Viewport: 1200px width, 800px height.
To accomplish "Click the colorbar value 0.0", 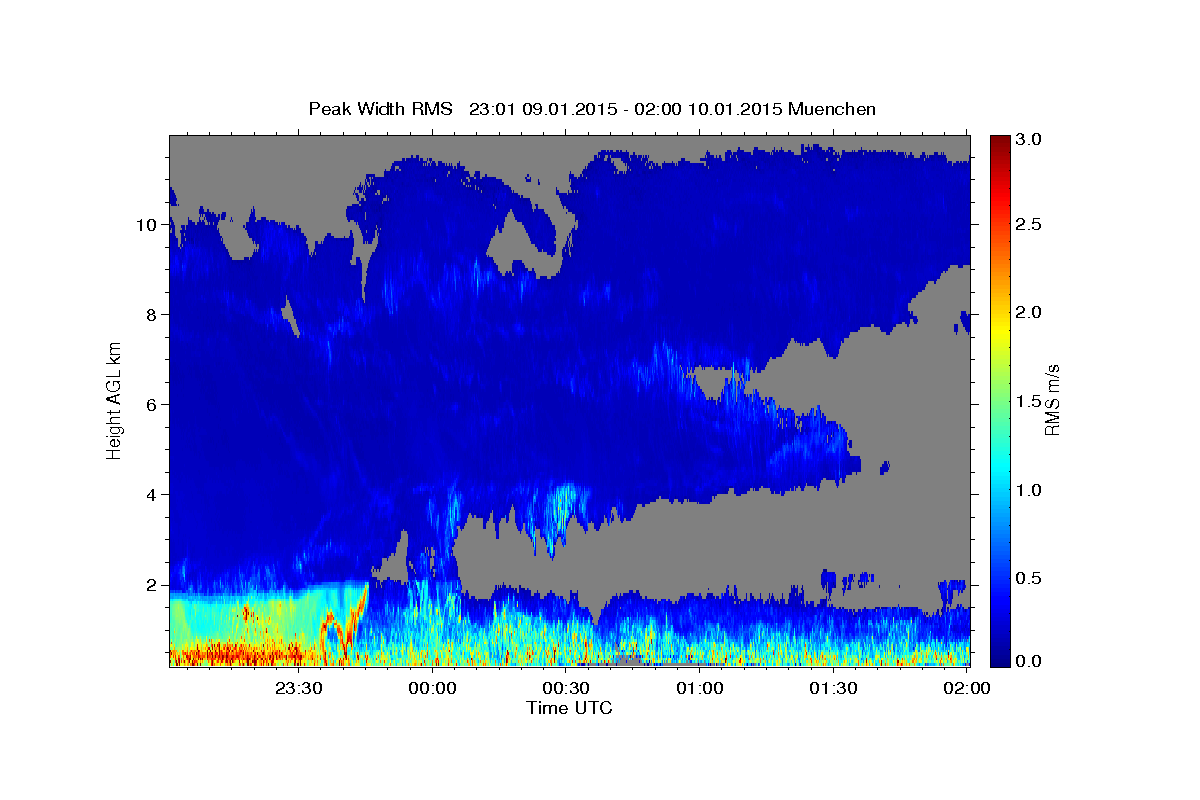I will point(1029,661).
